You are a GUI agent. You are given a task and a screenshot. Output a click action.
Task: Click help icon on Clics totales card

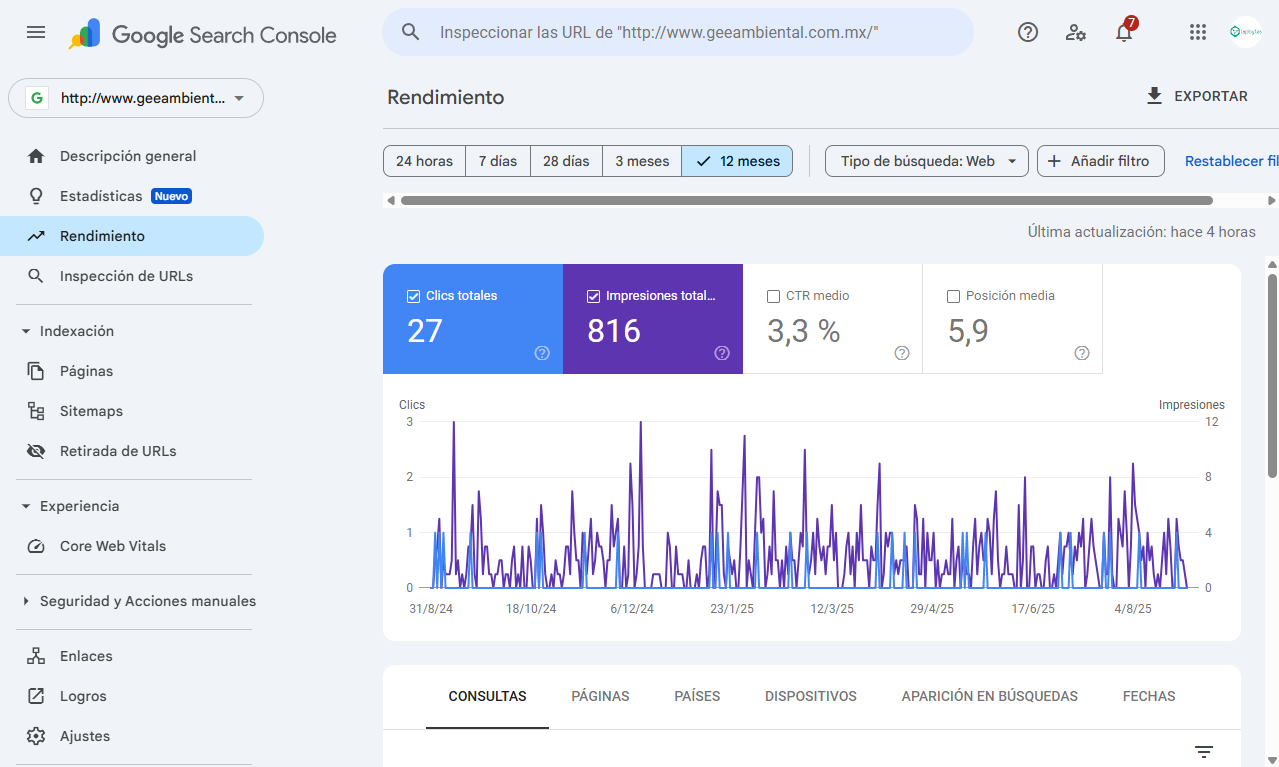[x=542, y=353]
